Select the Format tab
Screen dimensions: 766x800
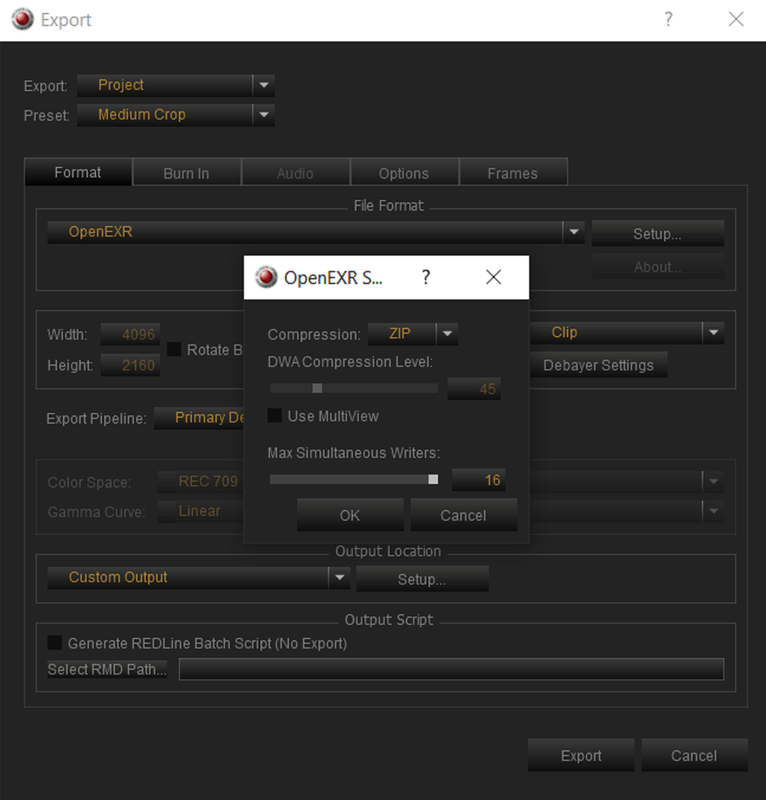click(78, 172)
